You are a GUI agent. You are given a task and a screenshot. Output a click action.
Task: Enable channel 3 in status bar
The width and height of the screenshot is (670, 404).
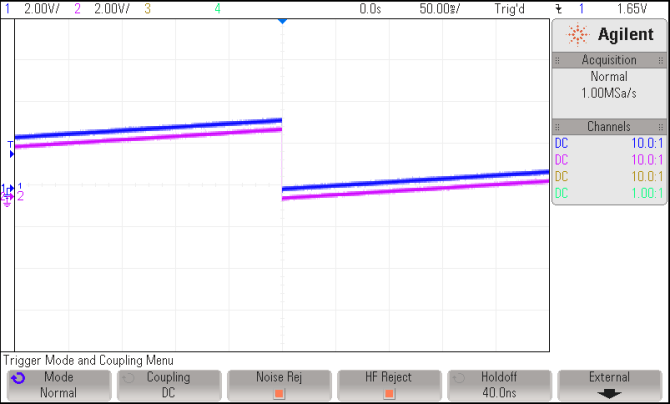(x=147, y=8)
